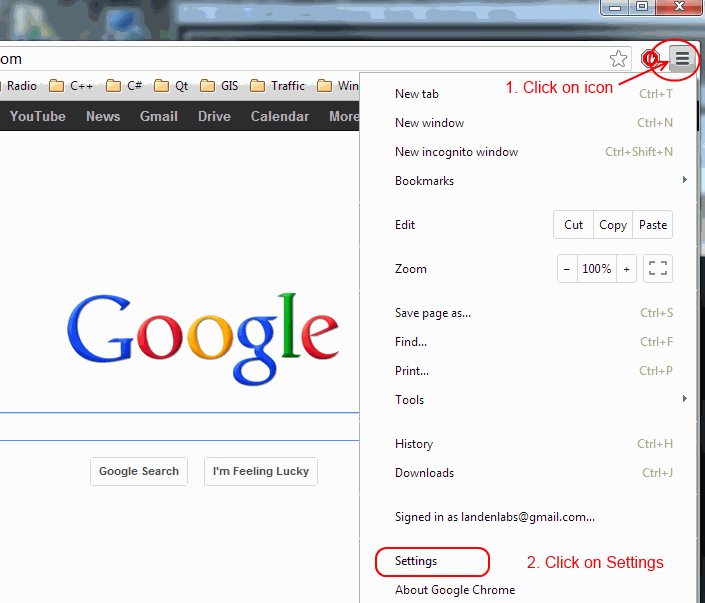705x603 pixels.
Task: Select Print... from the menu
Action: click(528, 371)
